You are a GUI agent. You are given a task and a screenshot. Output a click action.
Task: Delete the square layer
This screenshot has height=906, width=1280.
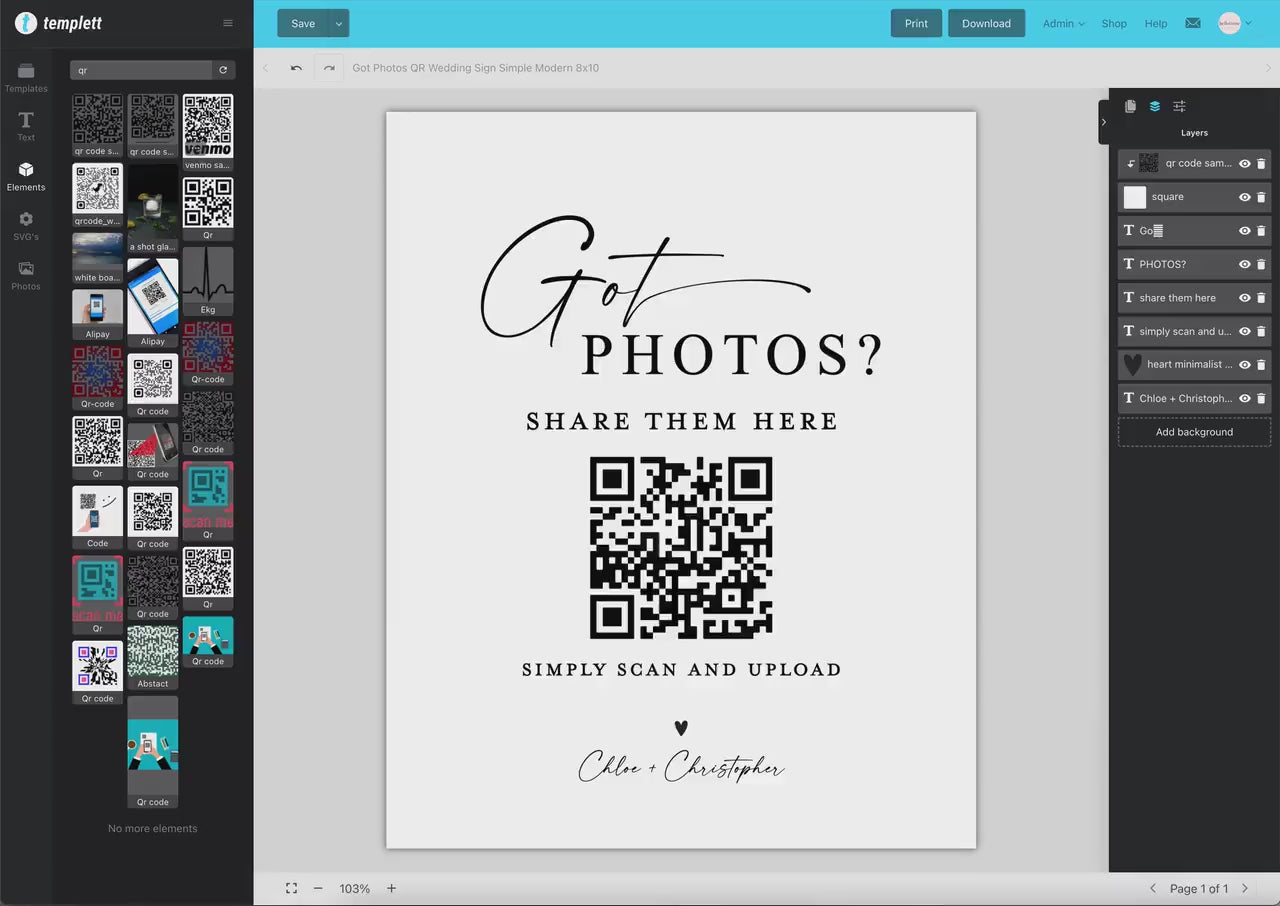pos(1261,197)
